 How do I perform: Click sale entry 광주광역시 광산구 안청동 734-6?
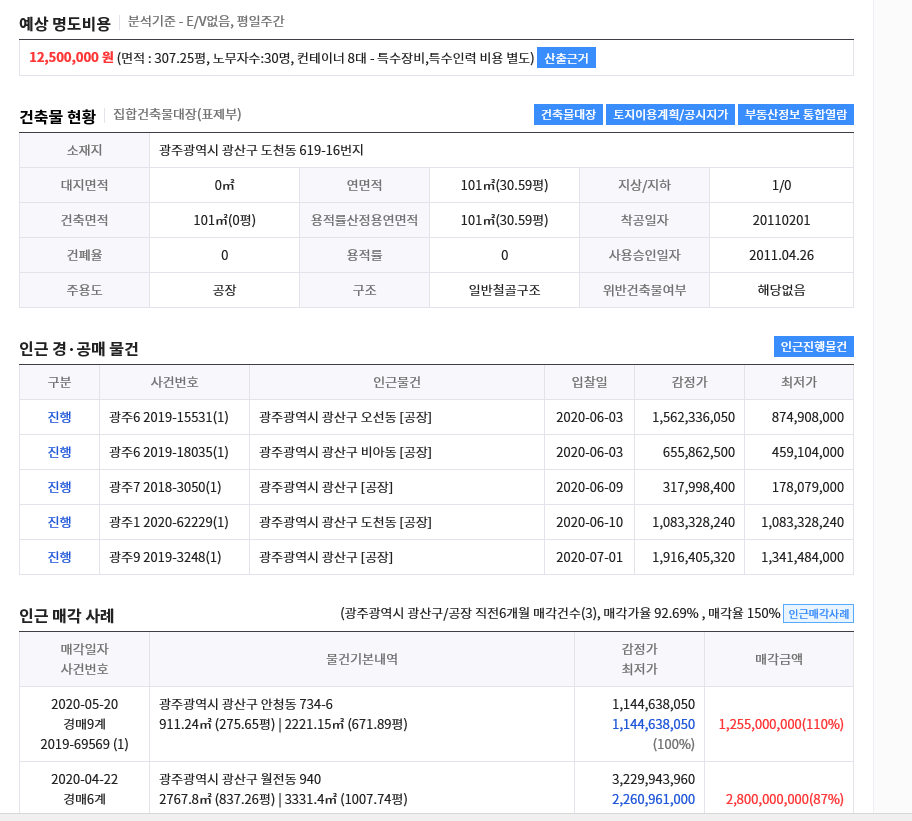point(246,704)
